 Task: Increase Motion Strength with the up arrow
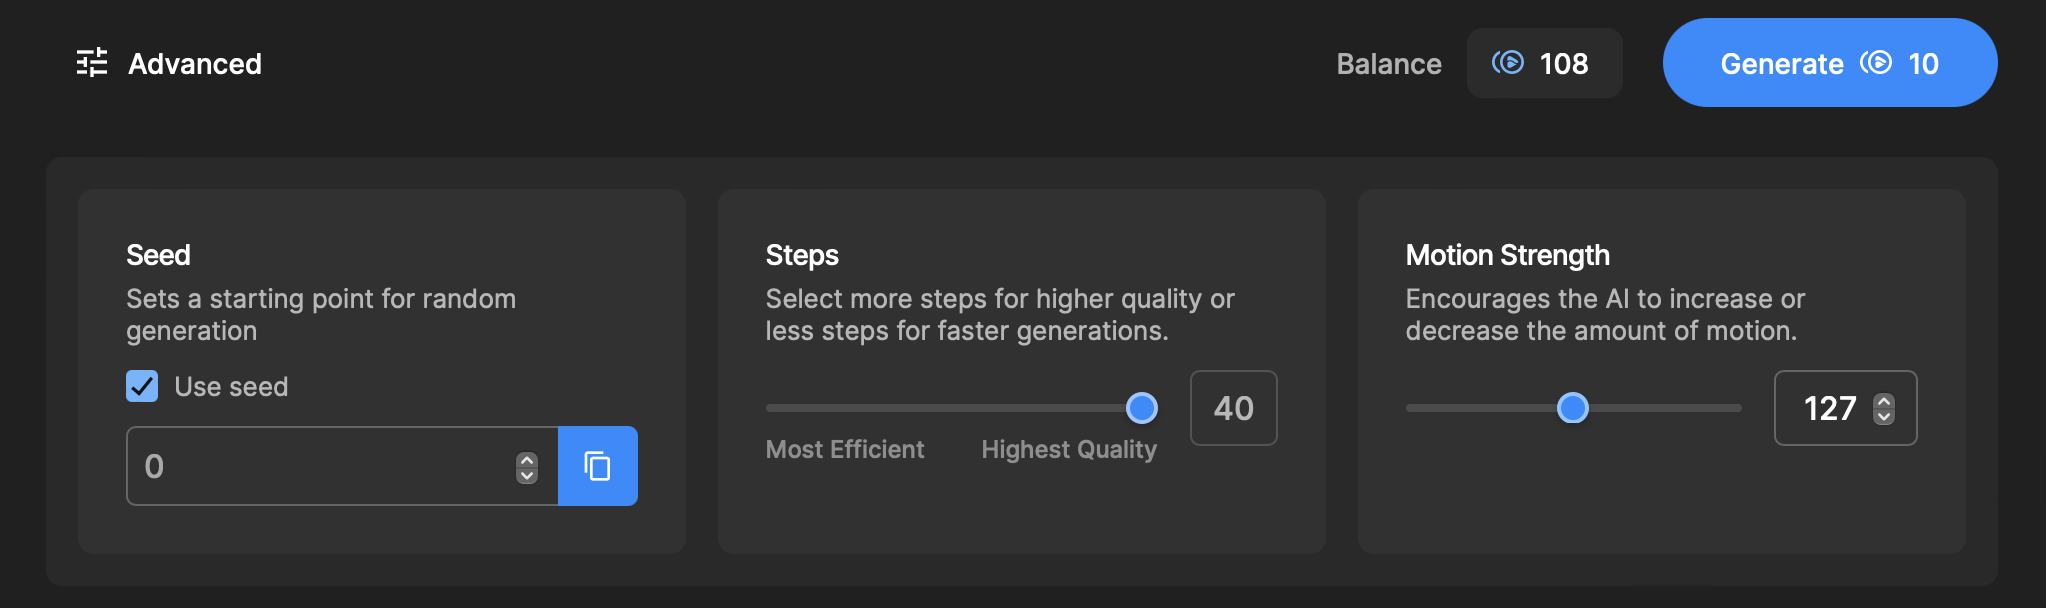pyautogui.click(x=1884, y=401)
